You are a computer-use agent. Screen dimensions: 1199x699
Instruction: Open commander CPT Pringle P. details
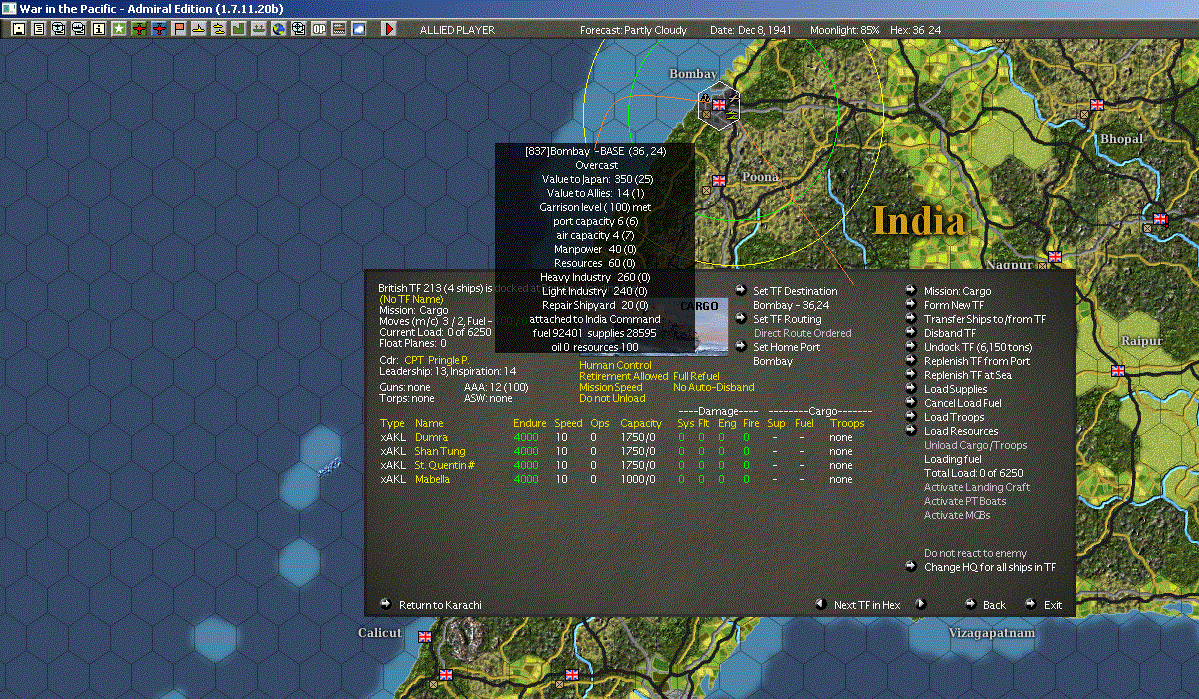coord(436,360)
